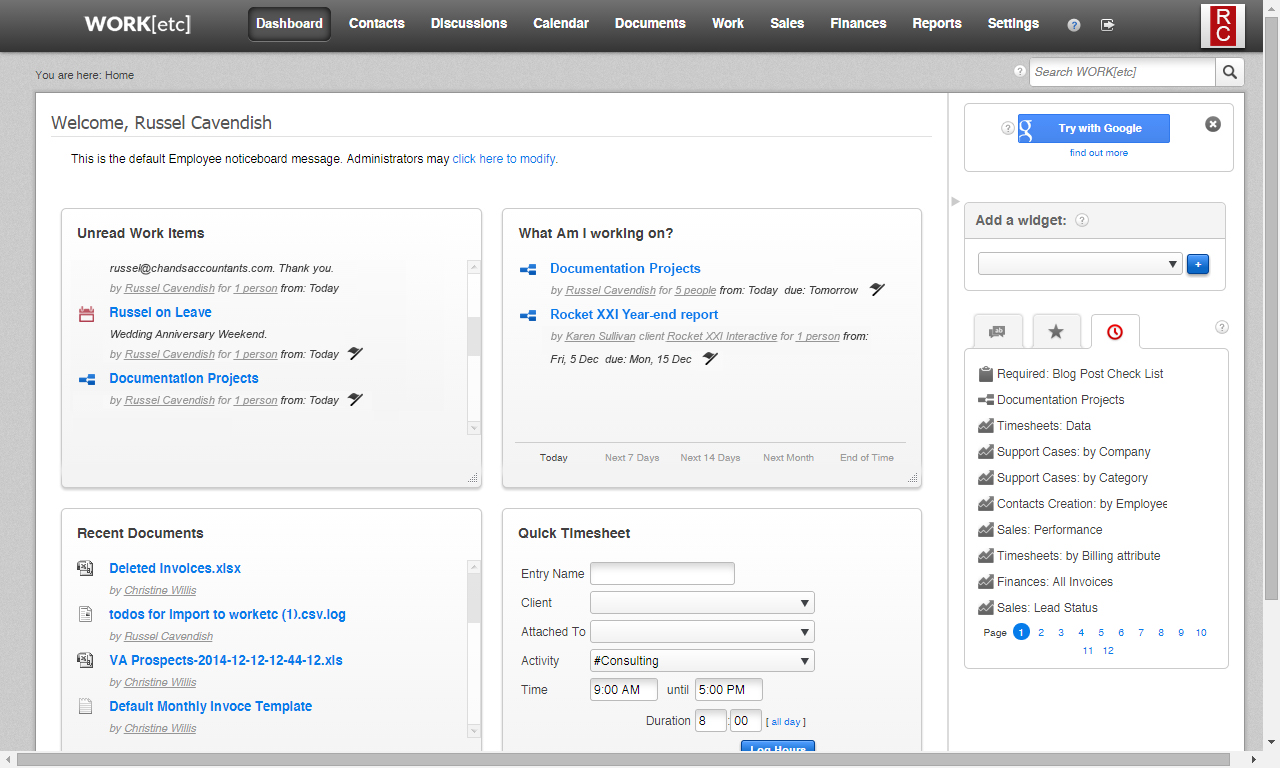Open the Deleted Invoices.xlsx document link
This screenshot has width=1280, height=768.
click(175, 569)
